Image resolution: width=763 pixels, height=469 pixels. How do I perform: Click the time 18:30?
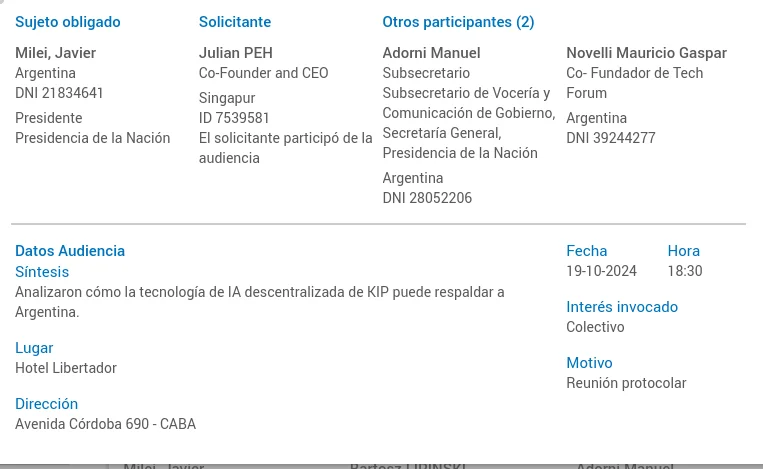pos(685,271)
